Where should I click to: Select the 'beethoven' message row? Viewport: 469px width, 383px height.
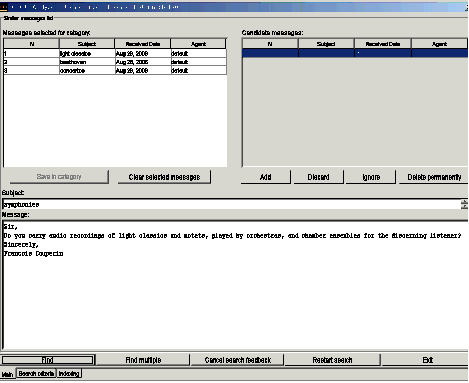tap(115, 62)
